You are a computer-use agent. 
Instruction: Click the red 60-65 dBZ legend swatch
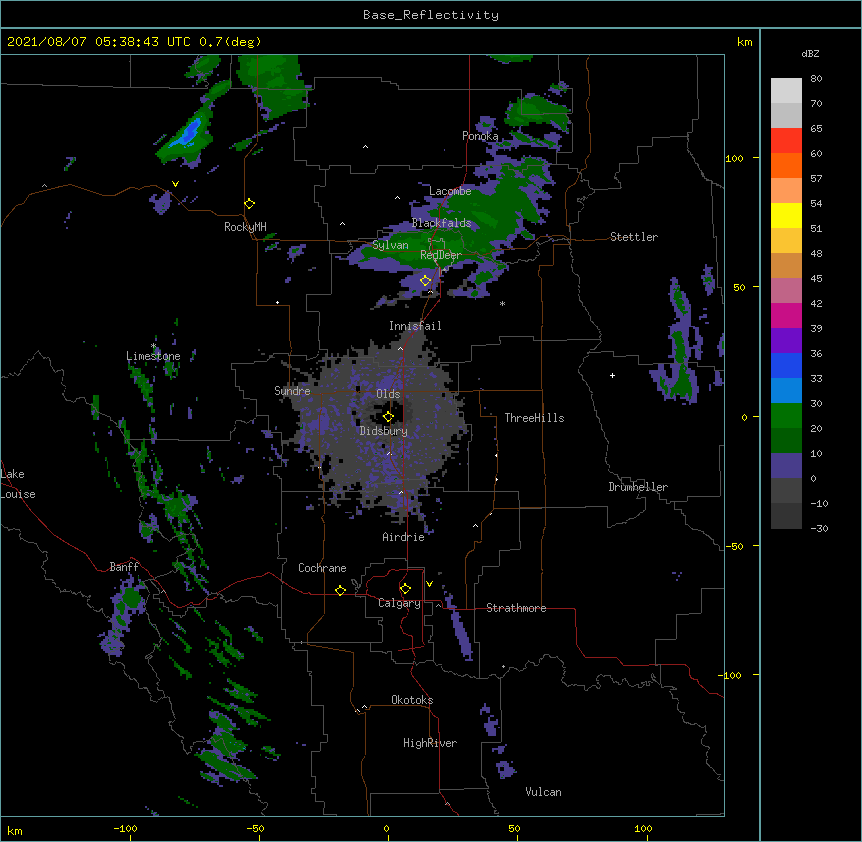(786, 140)
